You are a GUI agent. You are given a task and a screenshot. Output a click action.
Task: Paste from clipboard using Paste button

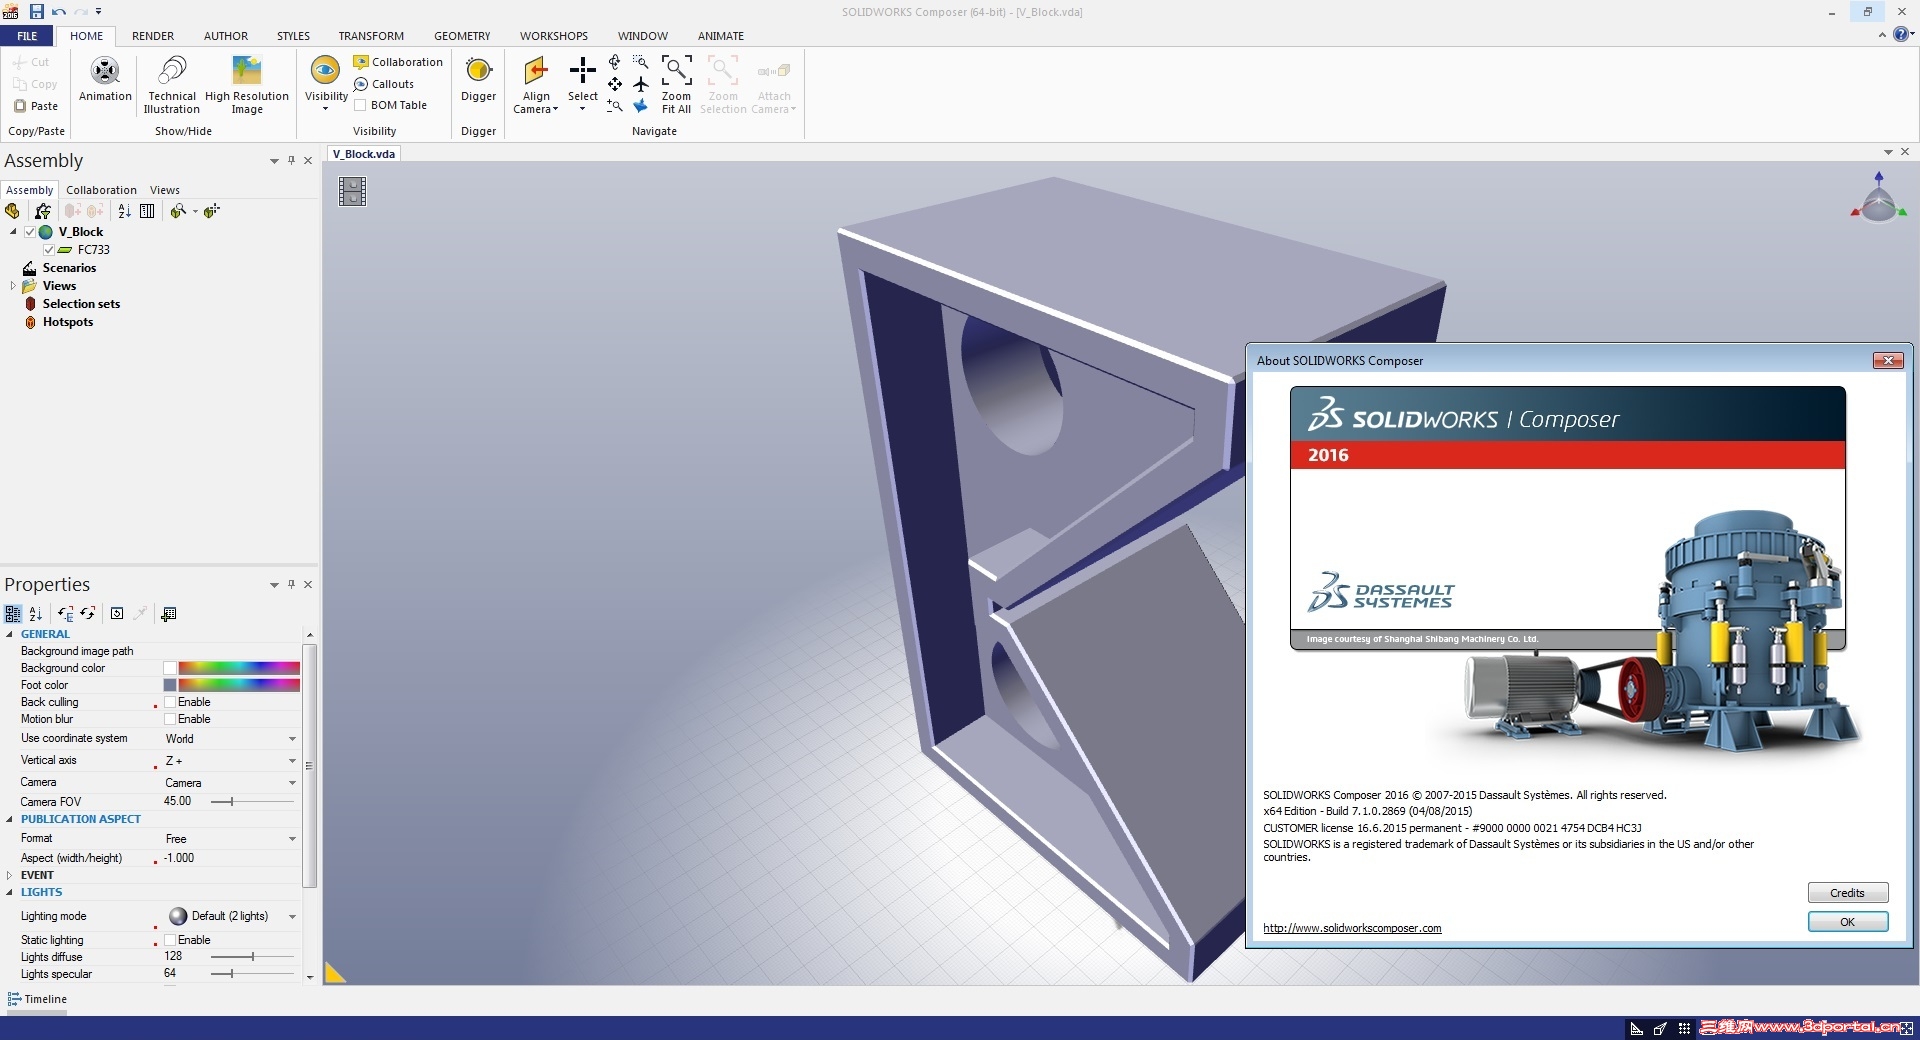point(36,106)
